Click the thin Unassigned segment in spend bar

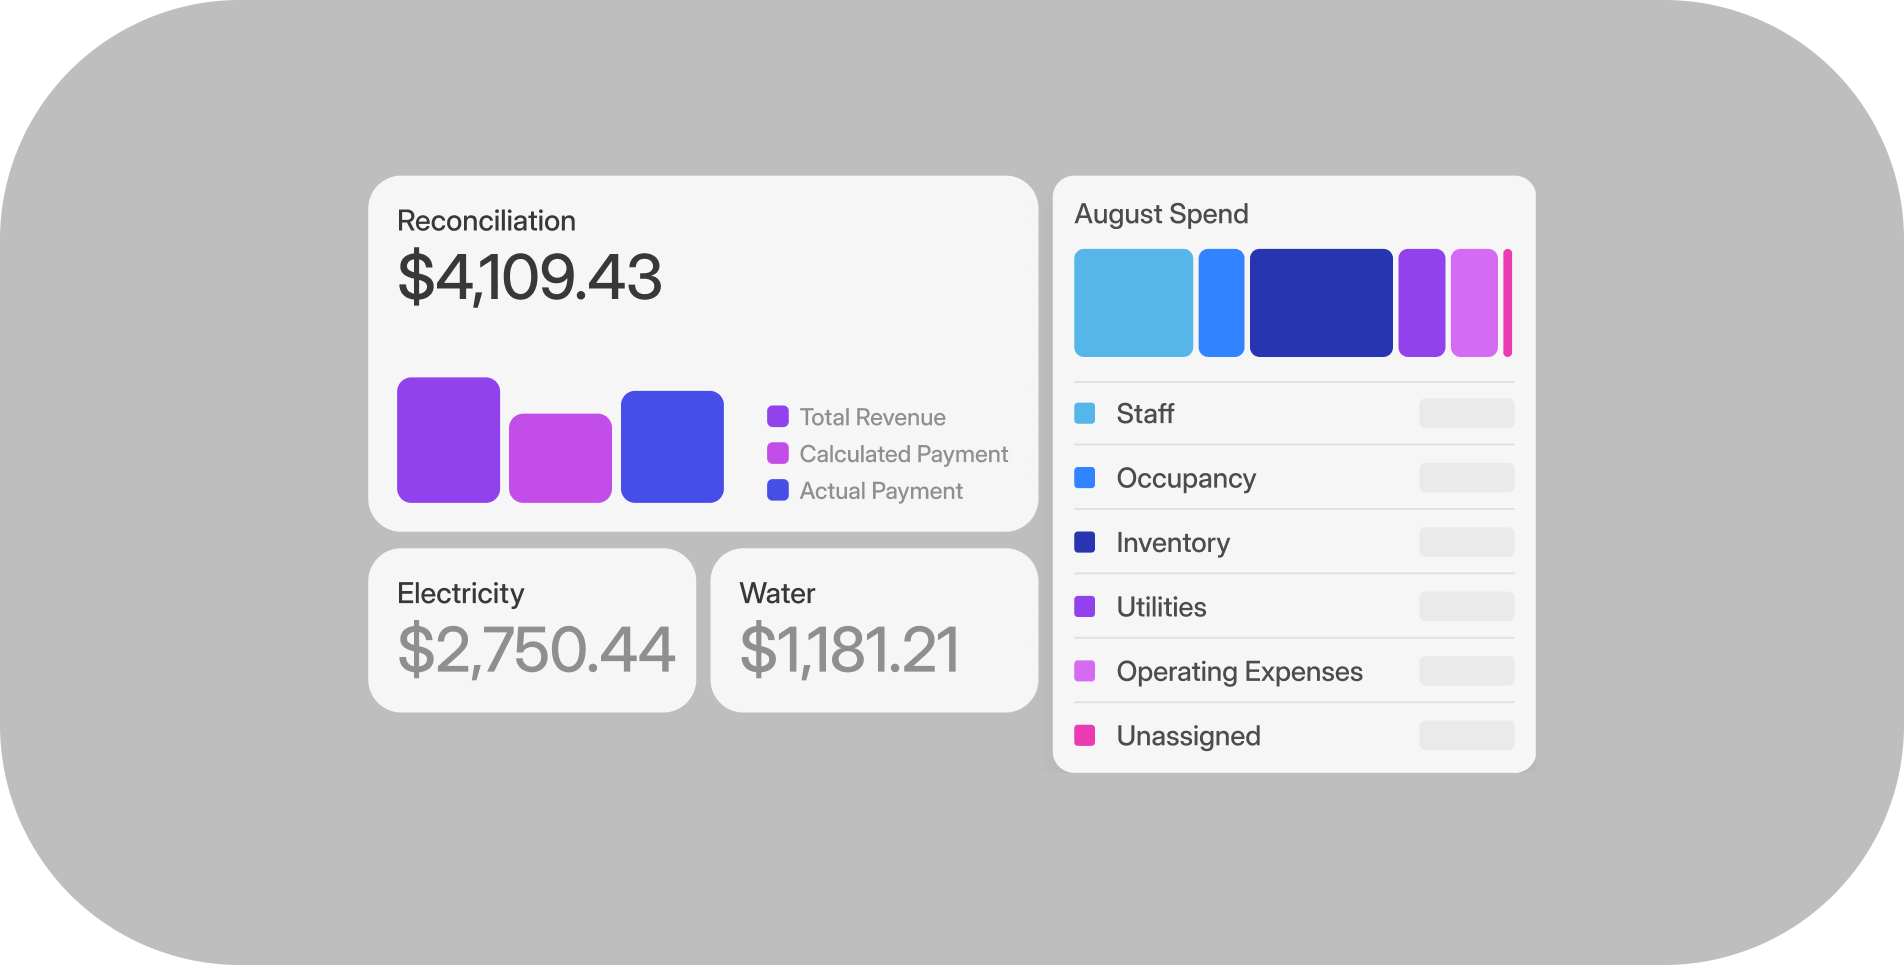pyautogui.click(x=1508, y=303)
